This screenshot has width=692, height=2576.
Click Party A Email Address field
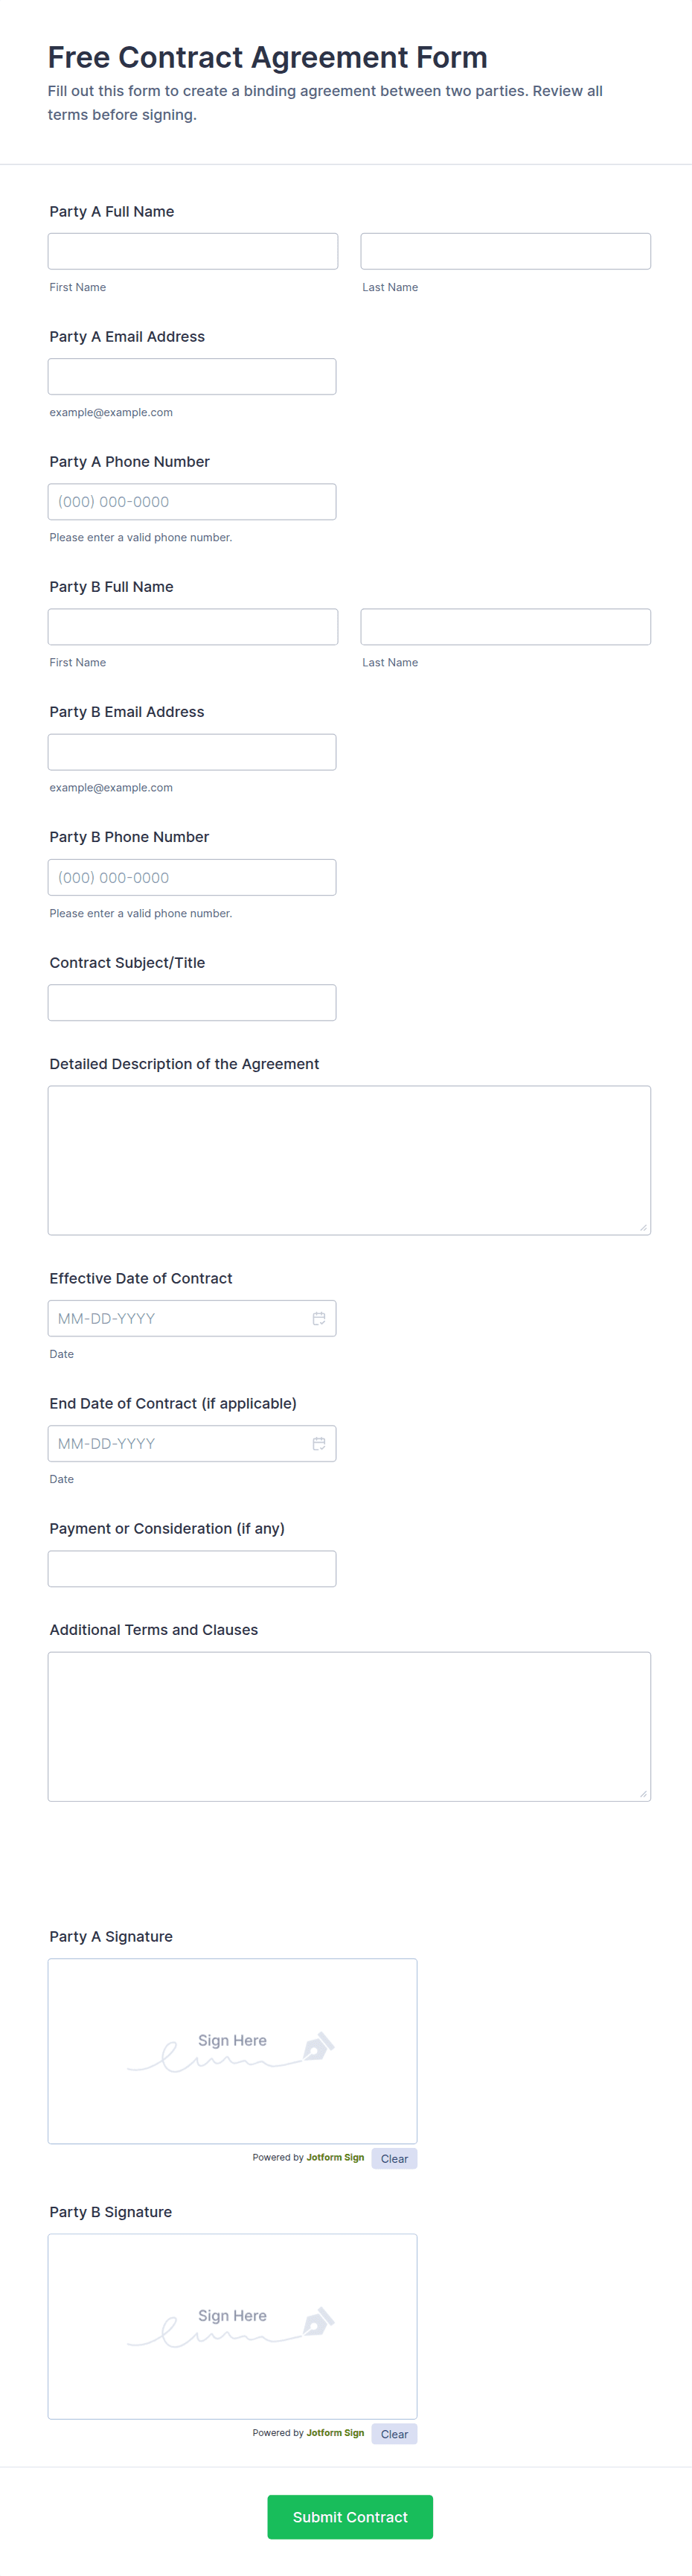(192, 376)
